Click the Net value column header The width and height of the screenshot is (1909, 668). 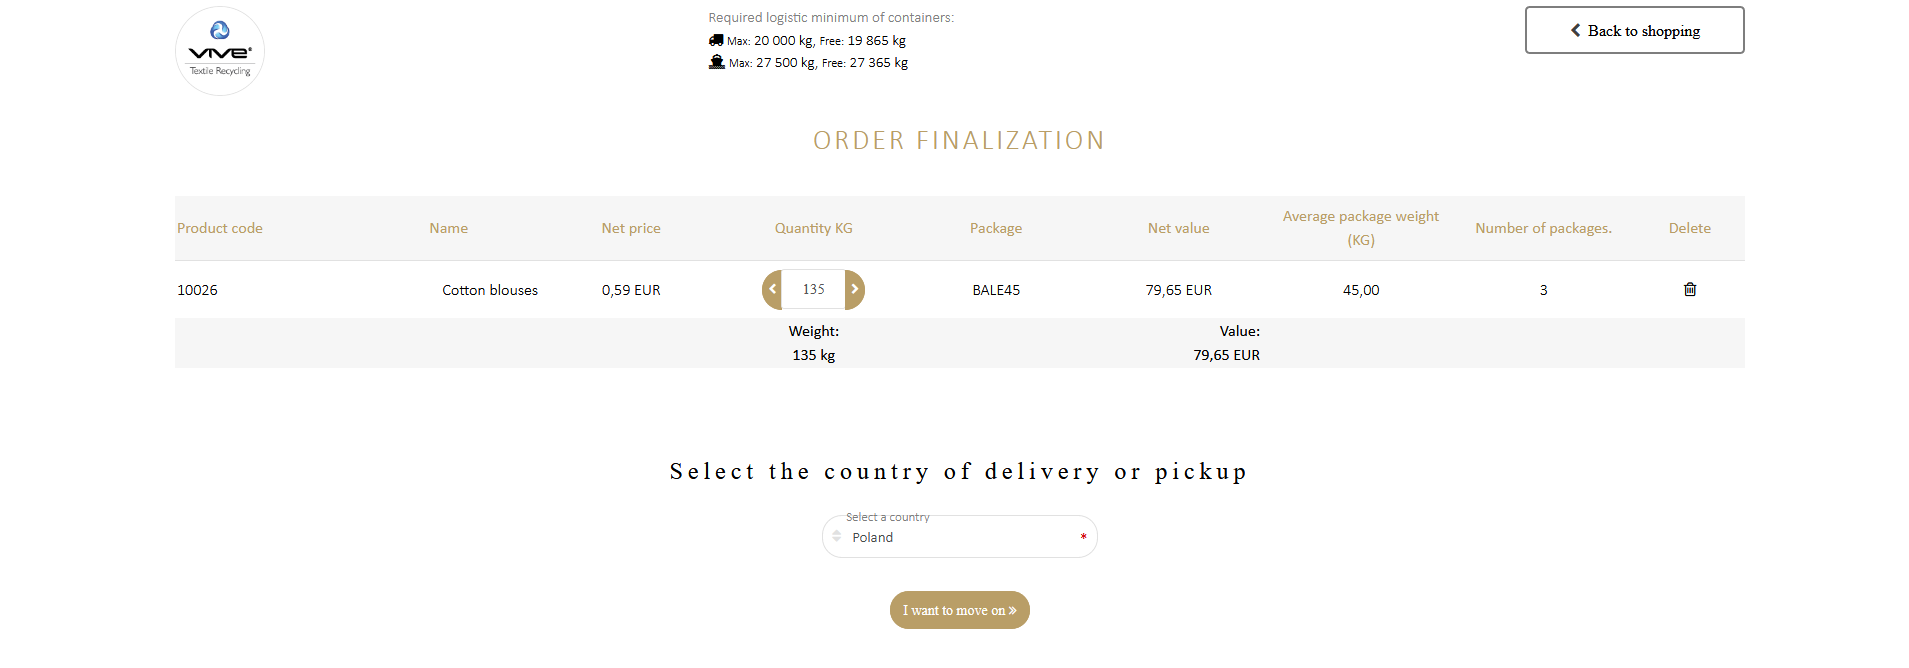pyautogui.click(x=1179, y=228)
